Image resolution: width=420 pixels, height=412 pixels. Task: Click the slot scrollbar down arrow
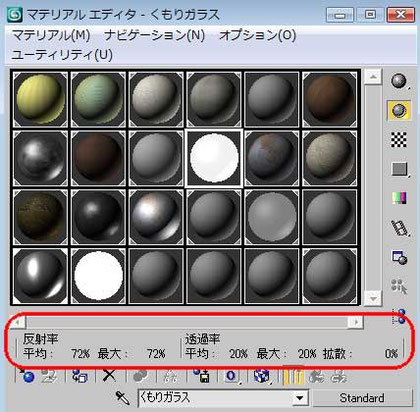(x=373, y=298)
